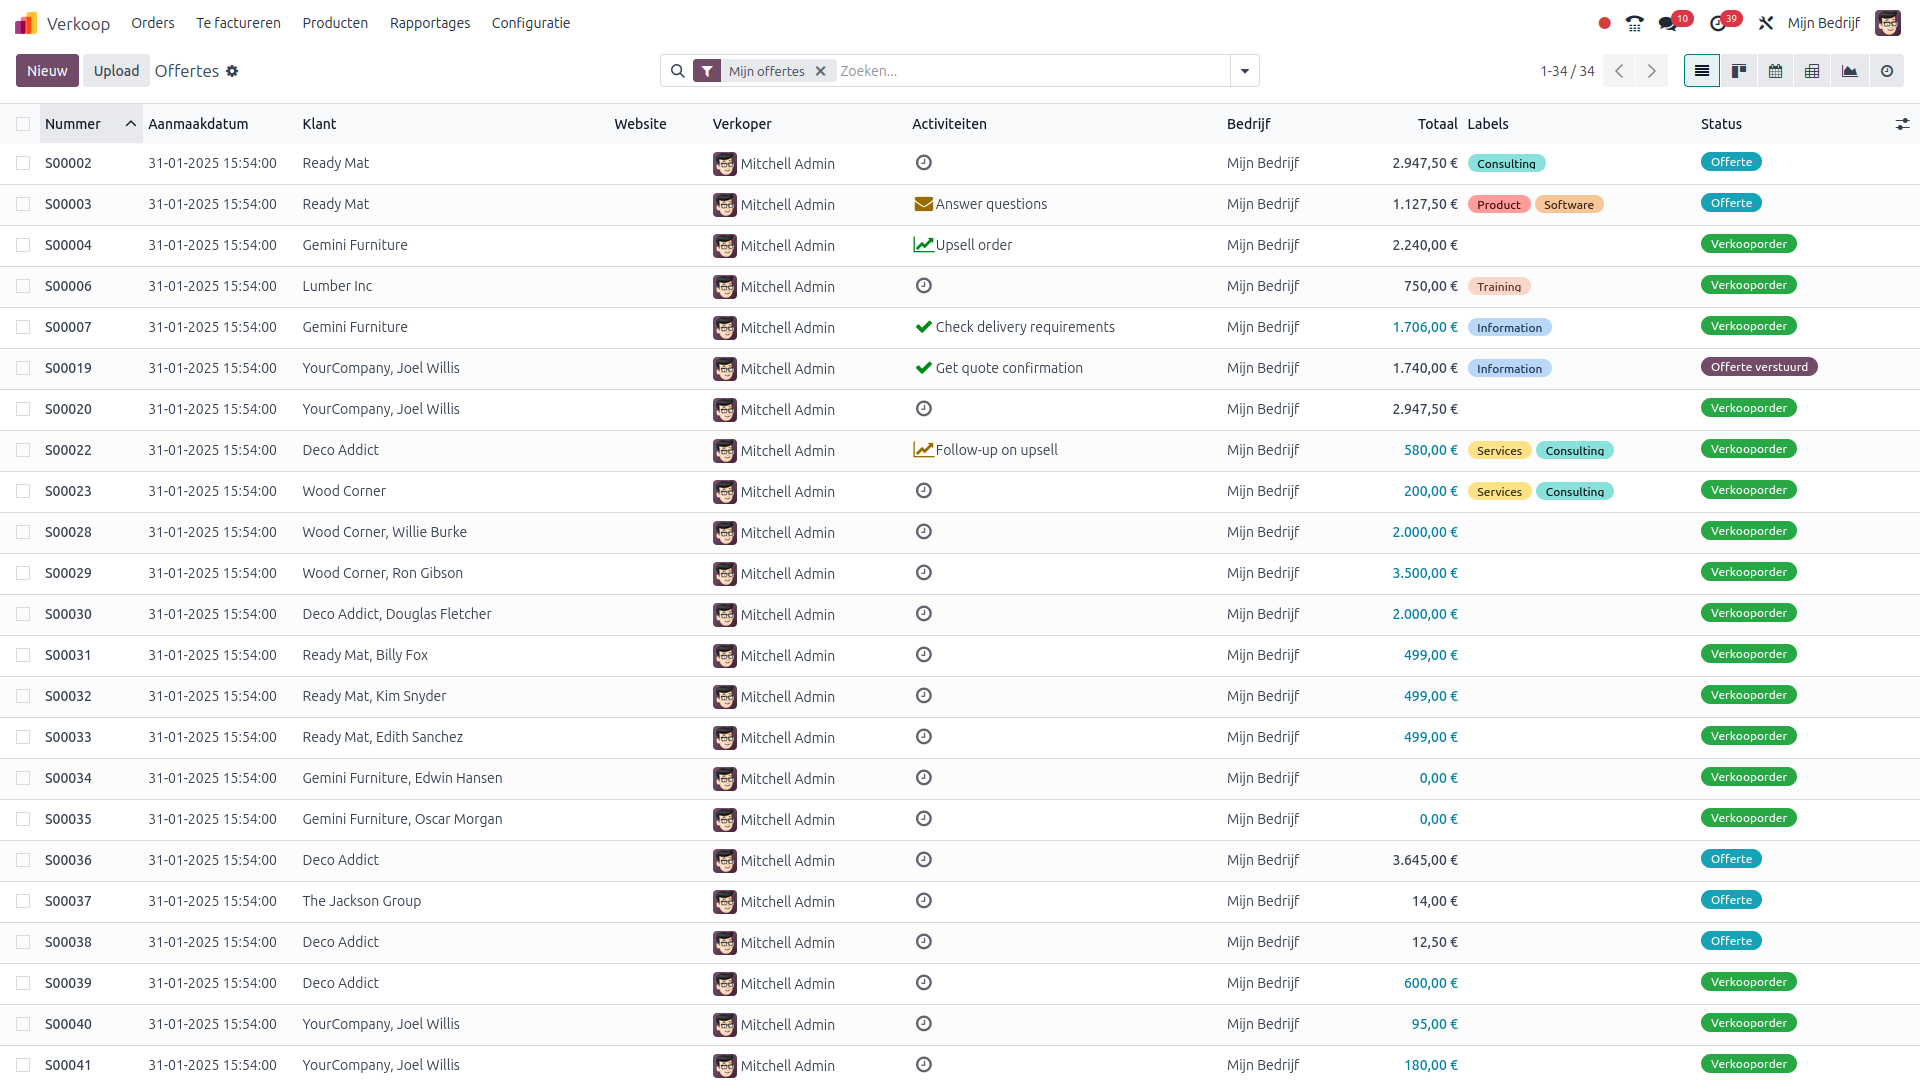
Task: Tick the checkbox for order S00002
Action: coord(23,163)
